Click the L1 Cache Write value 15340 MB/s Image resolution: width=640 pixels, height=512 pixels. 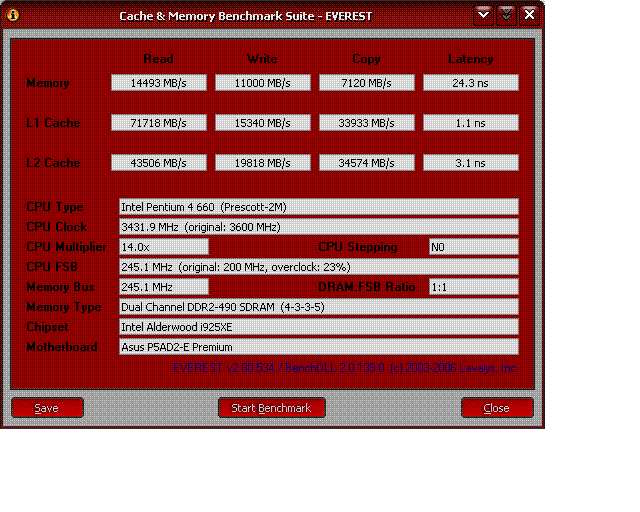click(263, 123)
